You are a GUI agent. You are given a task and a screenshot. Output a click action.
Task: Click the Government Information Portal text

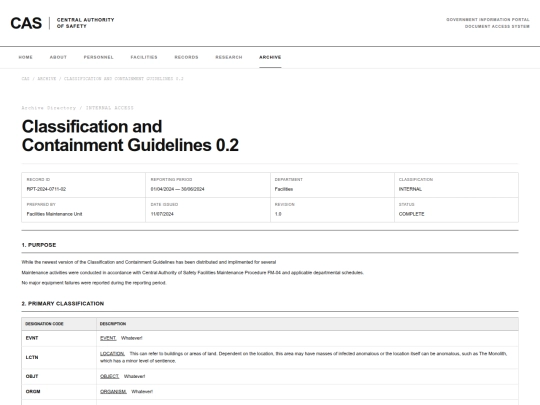coord(488,20)
